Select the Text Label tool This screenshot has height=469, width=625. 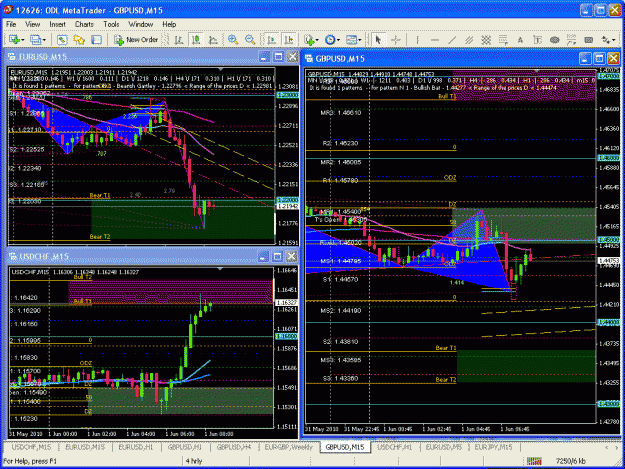pos(537,39)
